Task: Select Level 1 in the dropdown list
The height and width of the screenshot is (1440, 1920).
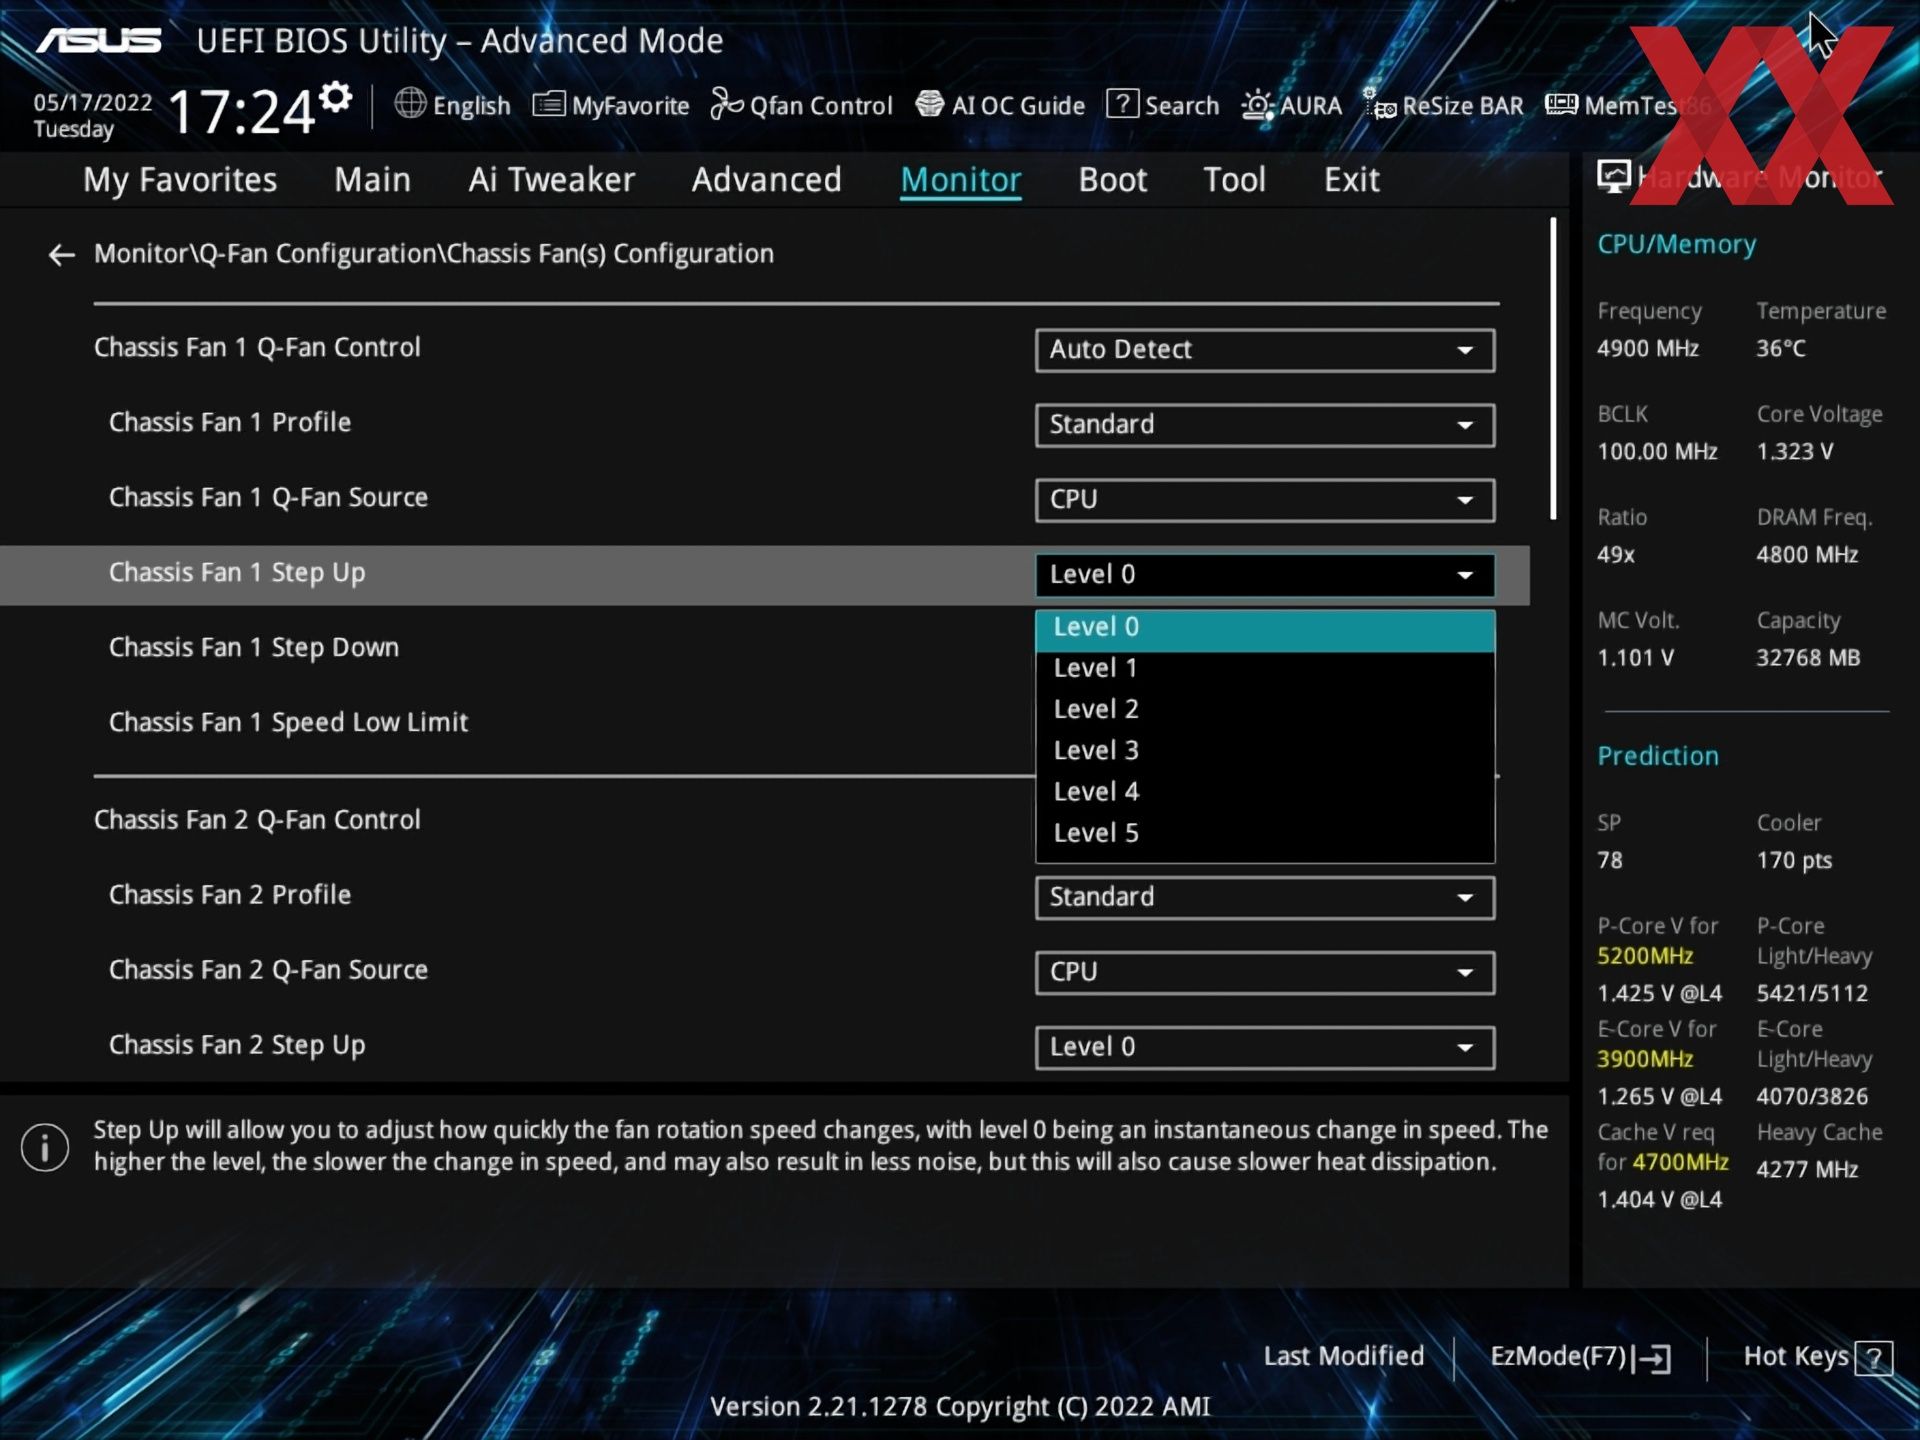Action: point(1265,668)
